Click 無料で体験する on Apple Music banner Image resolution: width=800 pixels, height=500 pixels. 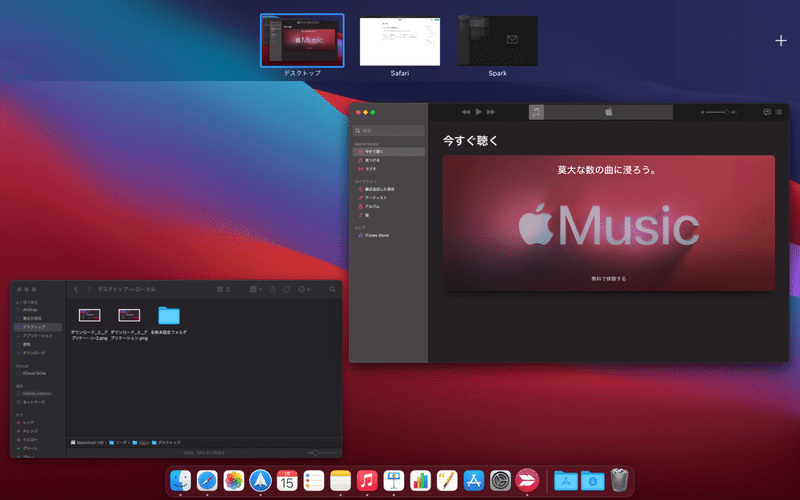608,279
